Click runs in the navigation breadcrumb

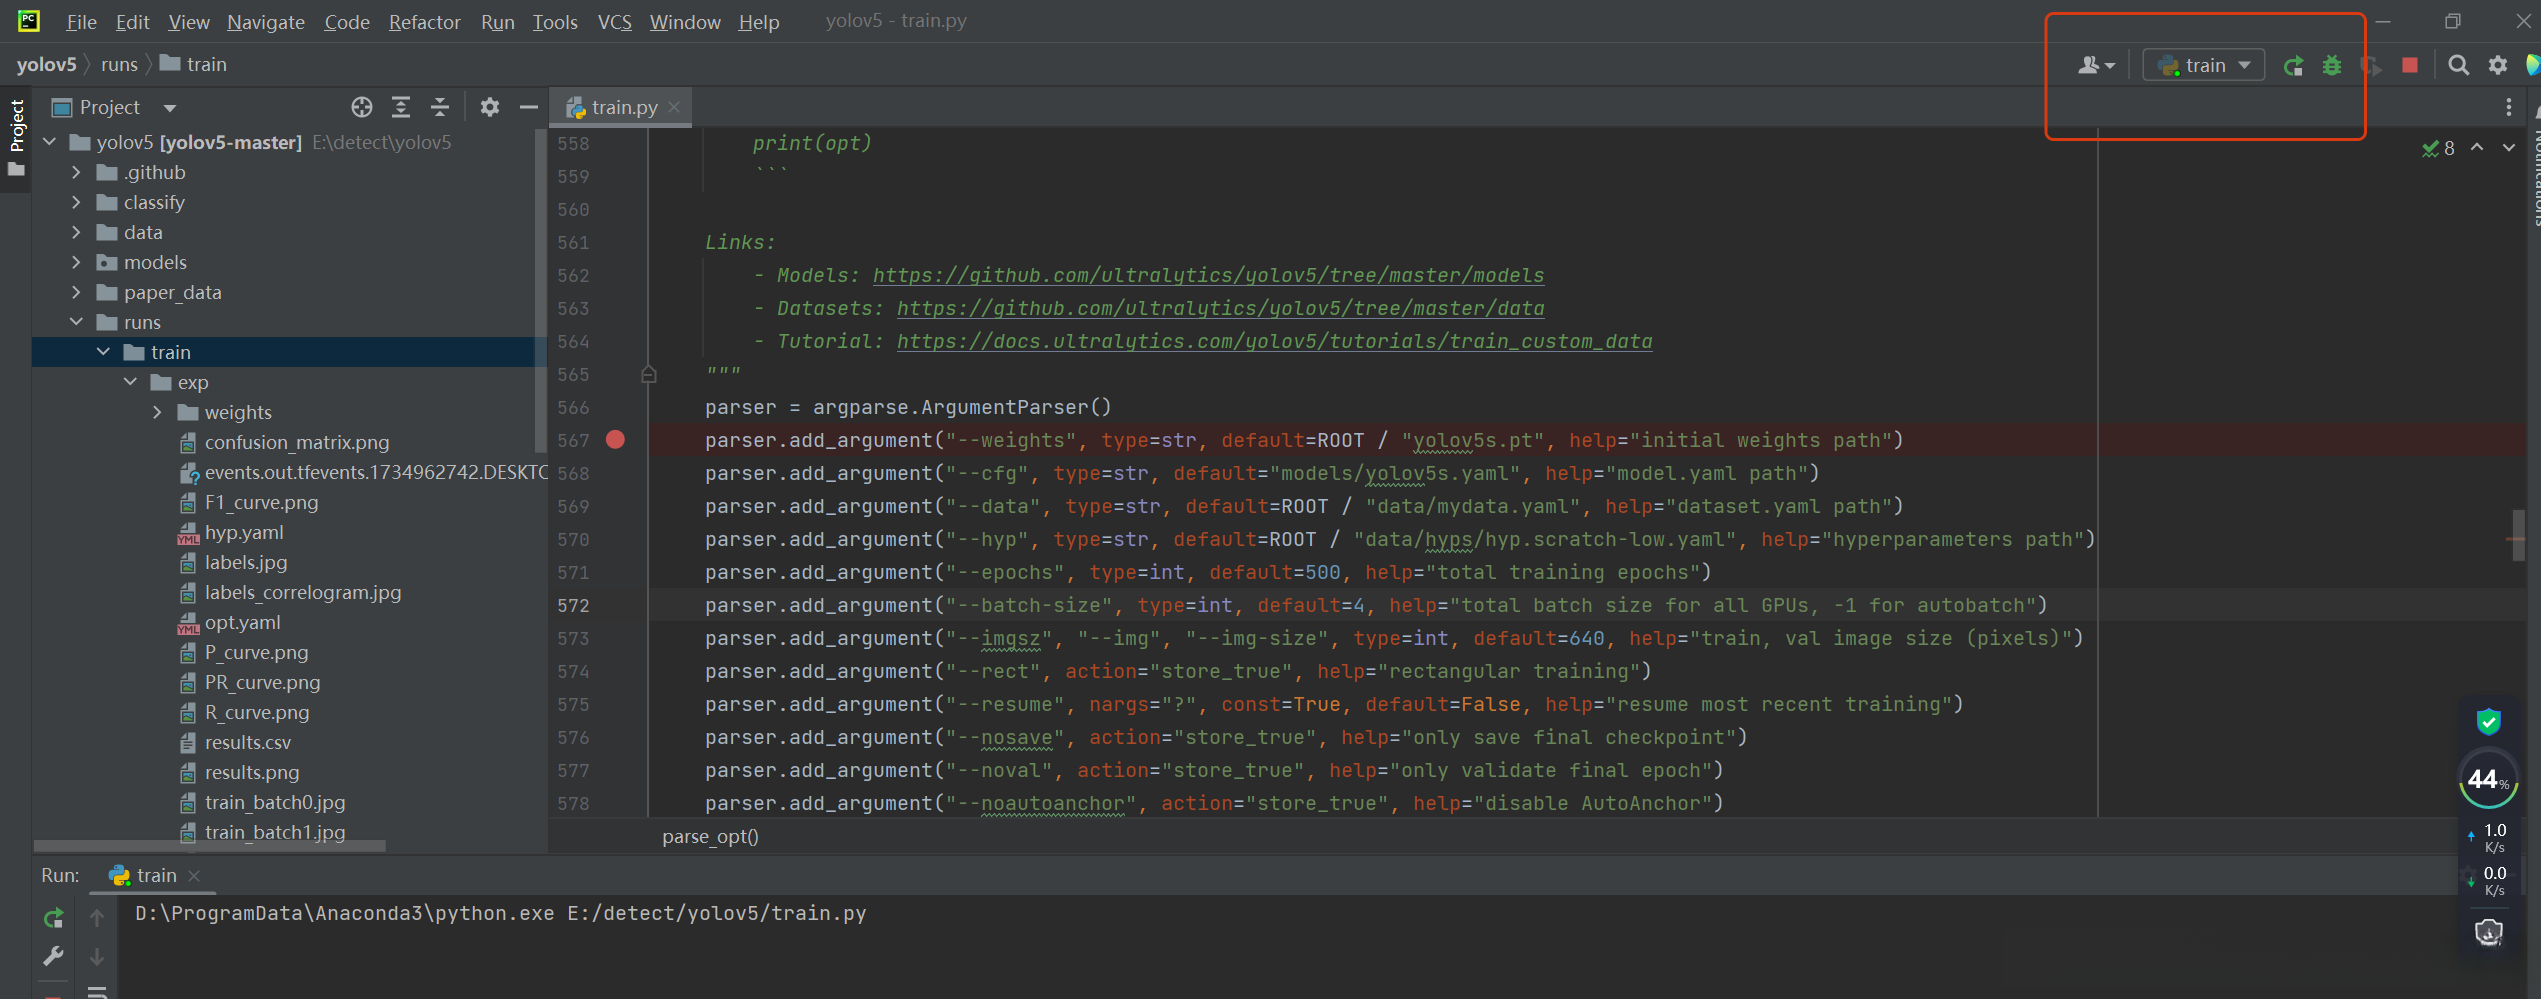pyautogui.click(x=119, y=64)
